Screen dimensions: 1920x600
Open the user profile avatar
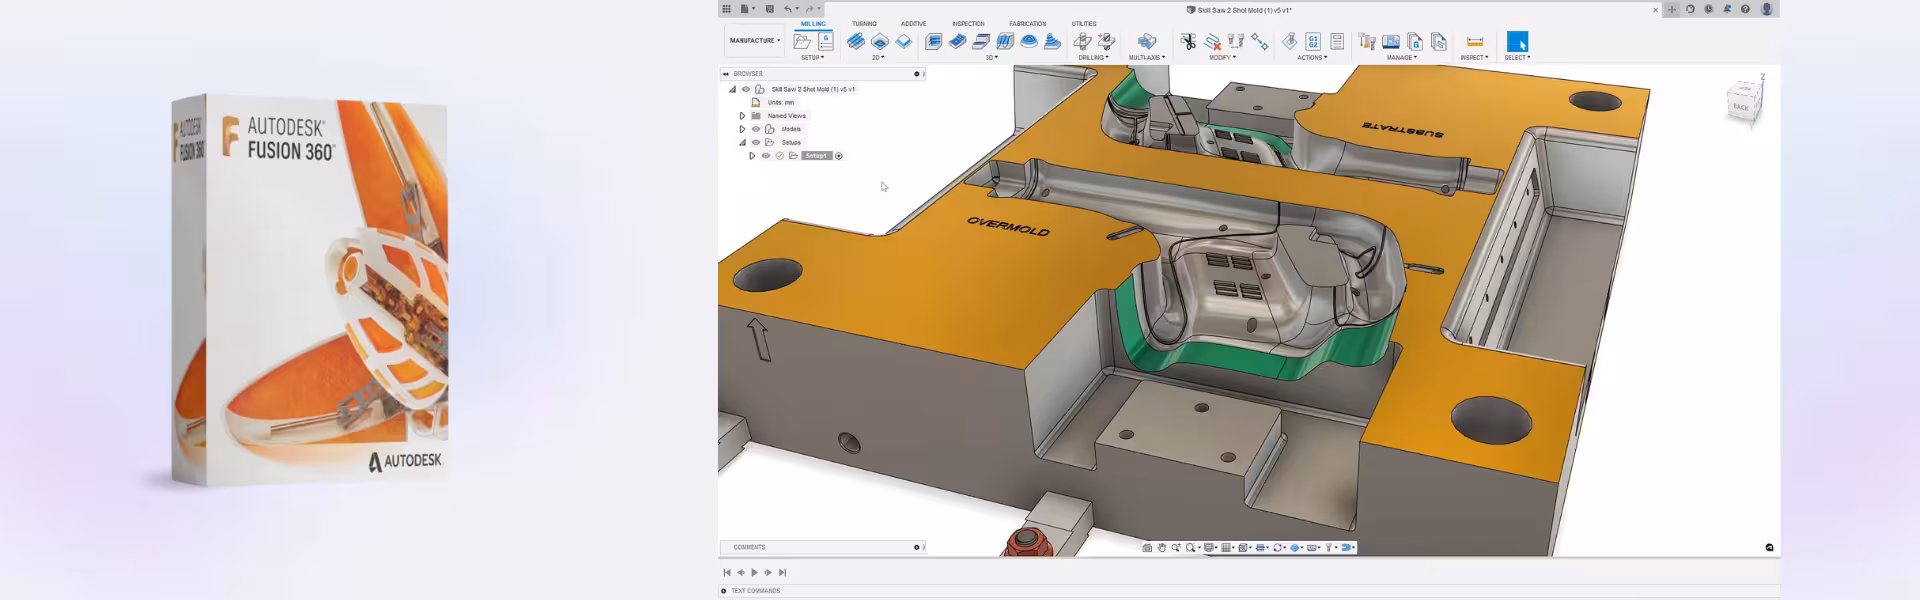(1767, 9)
